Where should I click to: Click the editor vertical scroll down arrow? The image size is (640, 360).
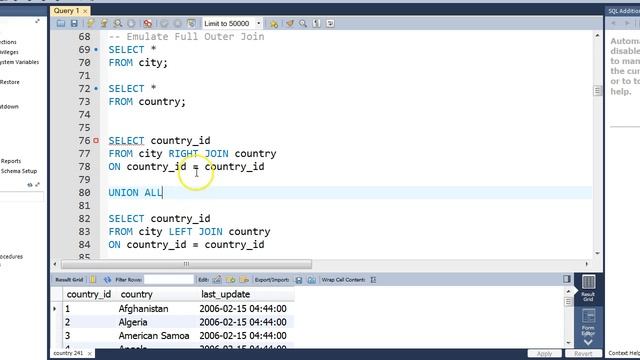pos(597,253)
